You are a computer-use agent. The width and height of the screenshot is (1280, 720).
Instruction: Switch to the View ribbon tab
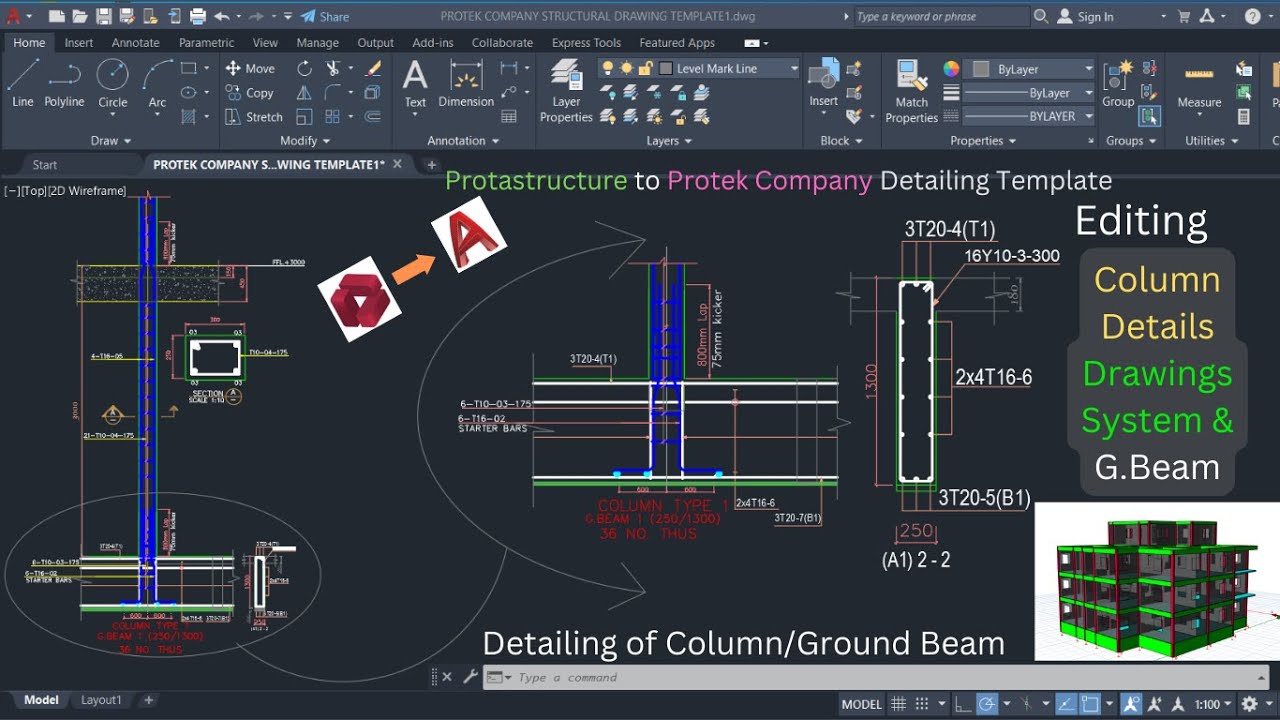(x=265, y=43)
